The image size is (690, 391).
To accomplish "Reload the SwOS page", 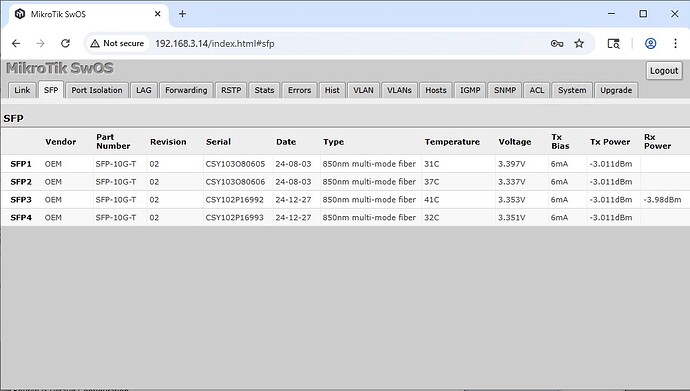I will (x=66, y=44).
